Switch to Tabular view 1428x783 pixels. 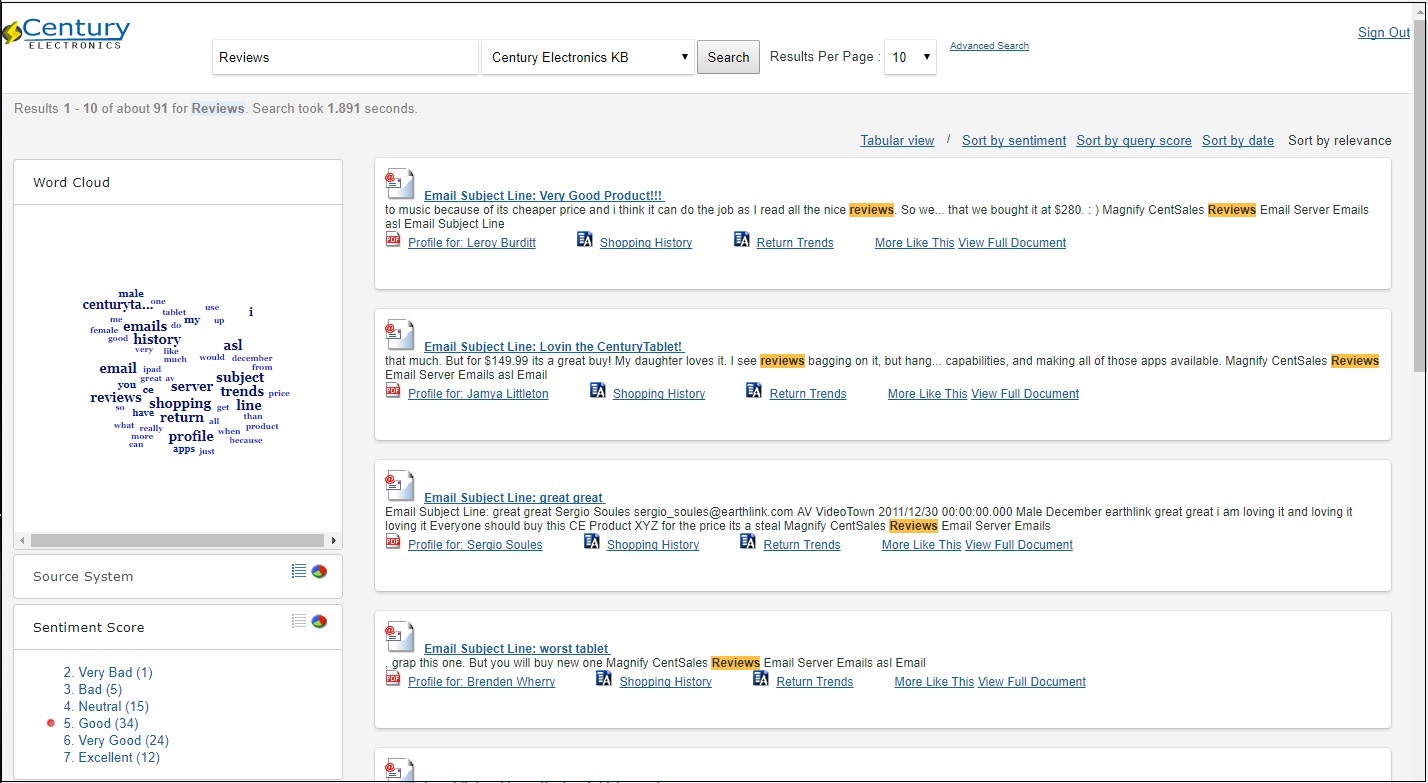point(897,141)
